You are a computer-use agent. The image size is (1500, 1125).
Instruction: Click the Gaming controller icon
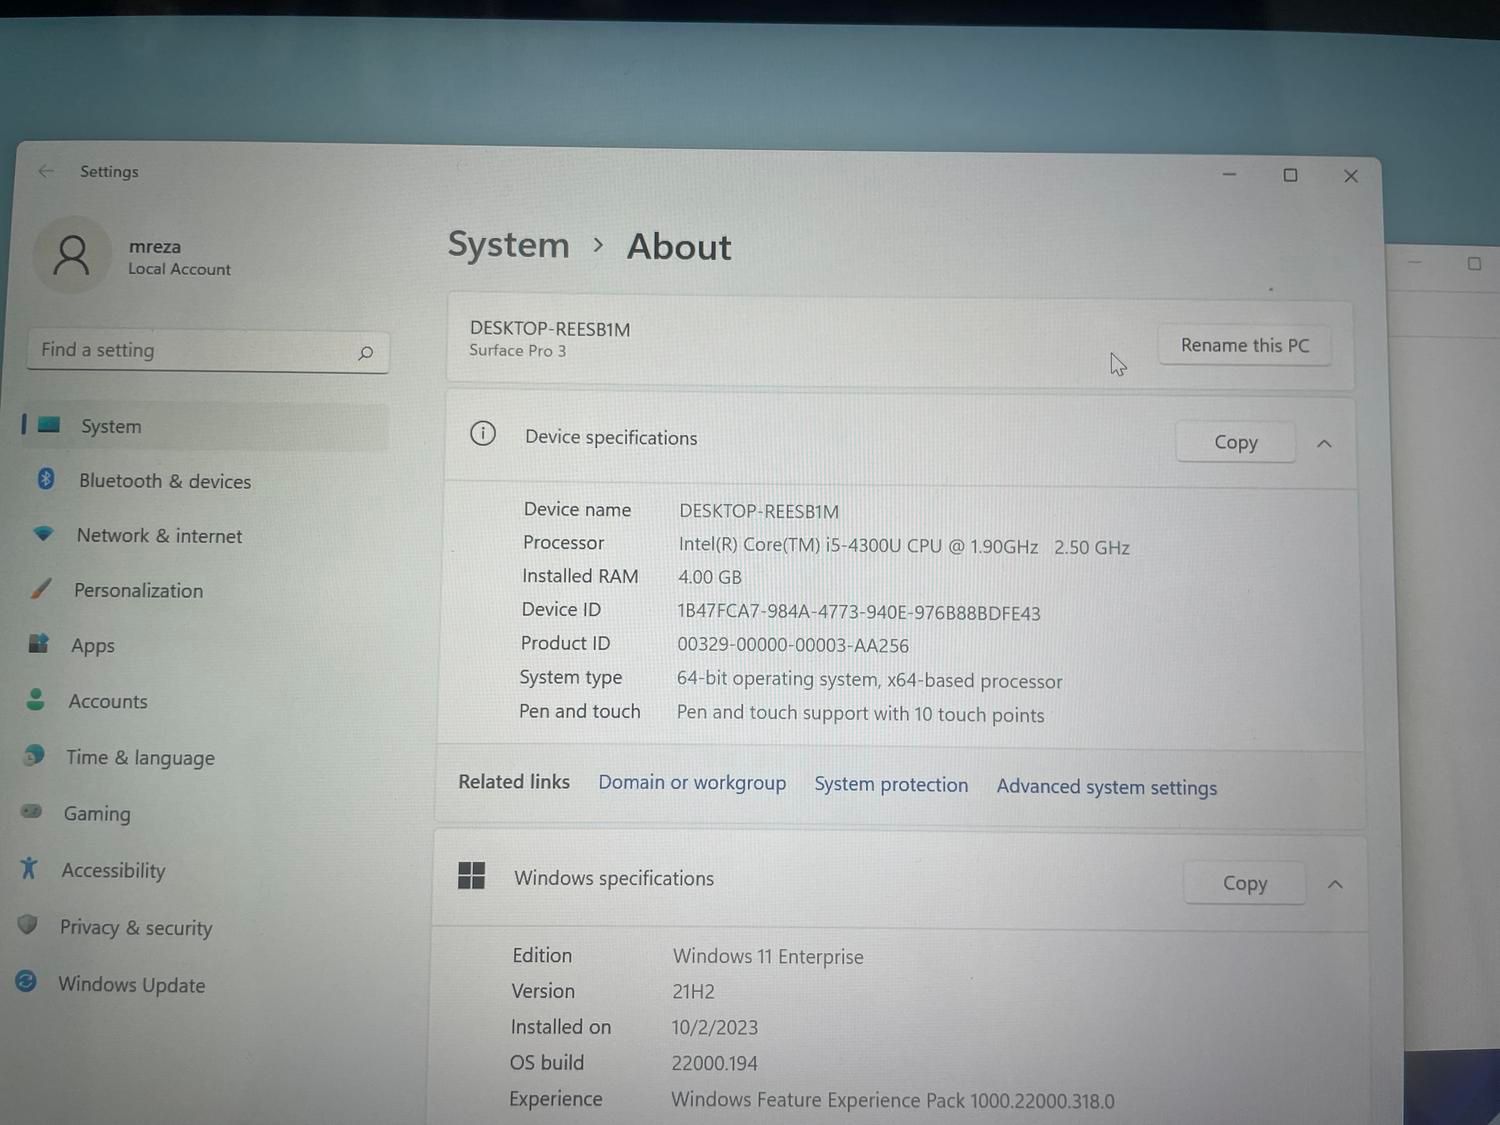click(x=32, y=811)
